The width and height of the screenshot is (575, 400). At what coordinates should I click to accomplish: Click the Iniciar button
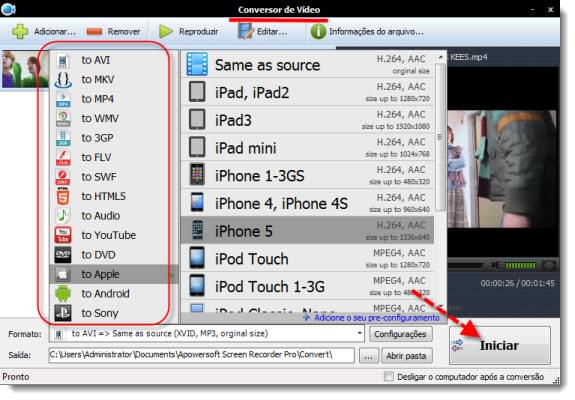coord(499,345)
